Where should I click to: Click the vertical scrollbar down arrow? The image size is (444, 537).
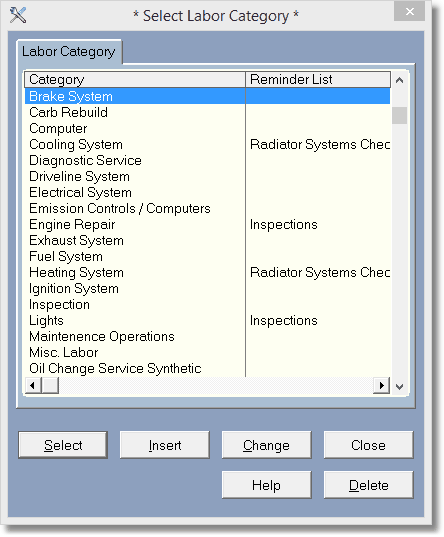point(399,386)
